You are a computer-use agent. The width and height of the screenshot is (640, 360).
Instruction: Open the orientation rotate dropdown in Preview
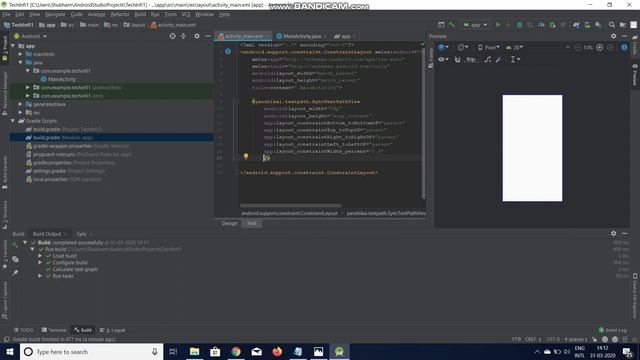(463, 47)
